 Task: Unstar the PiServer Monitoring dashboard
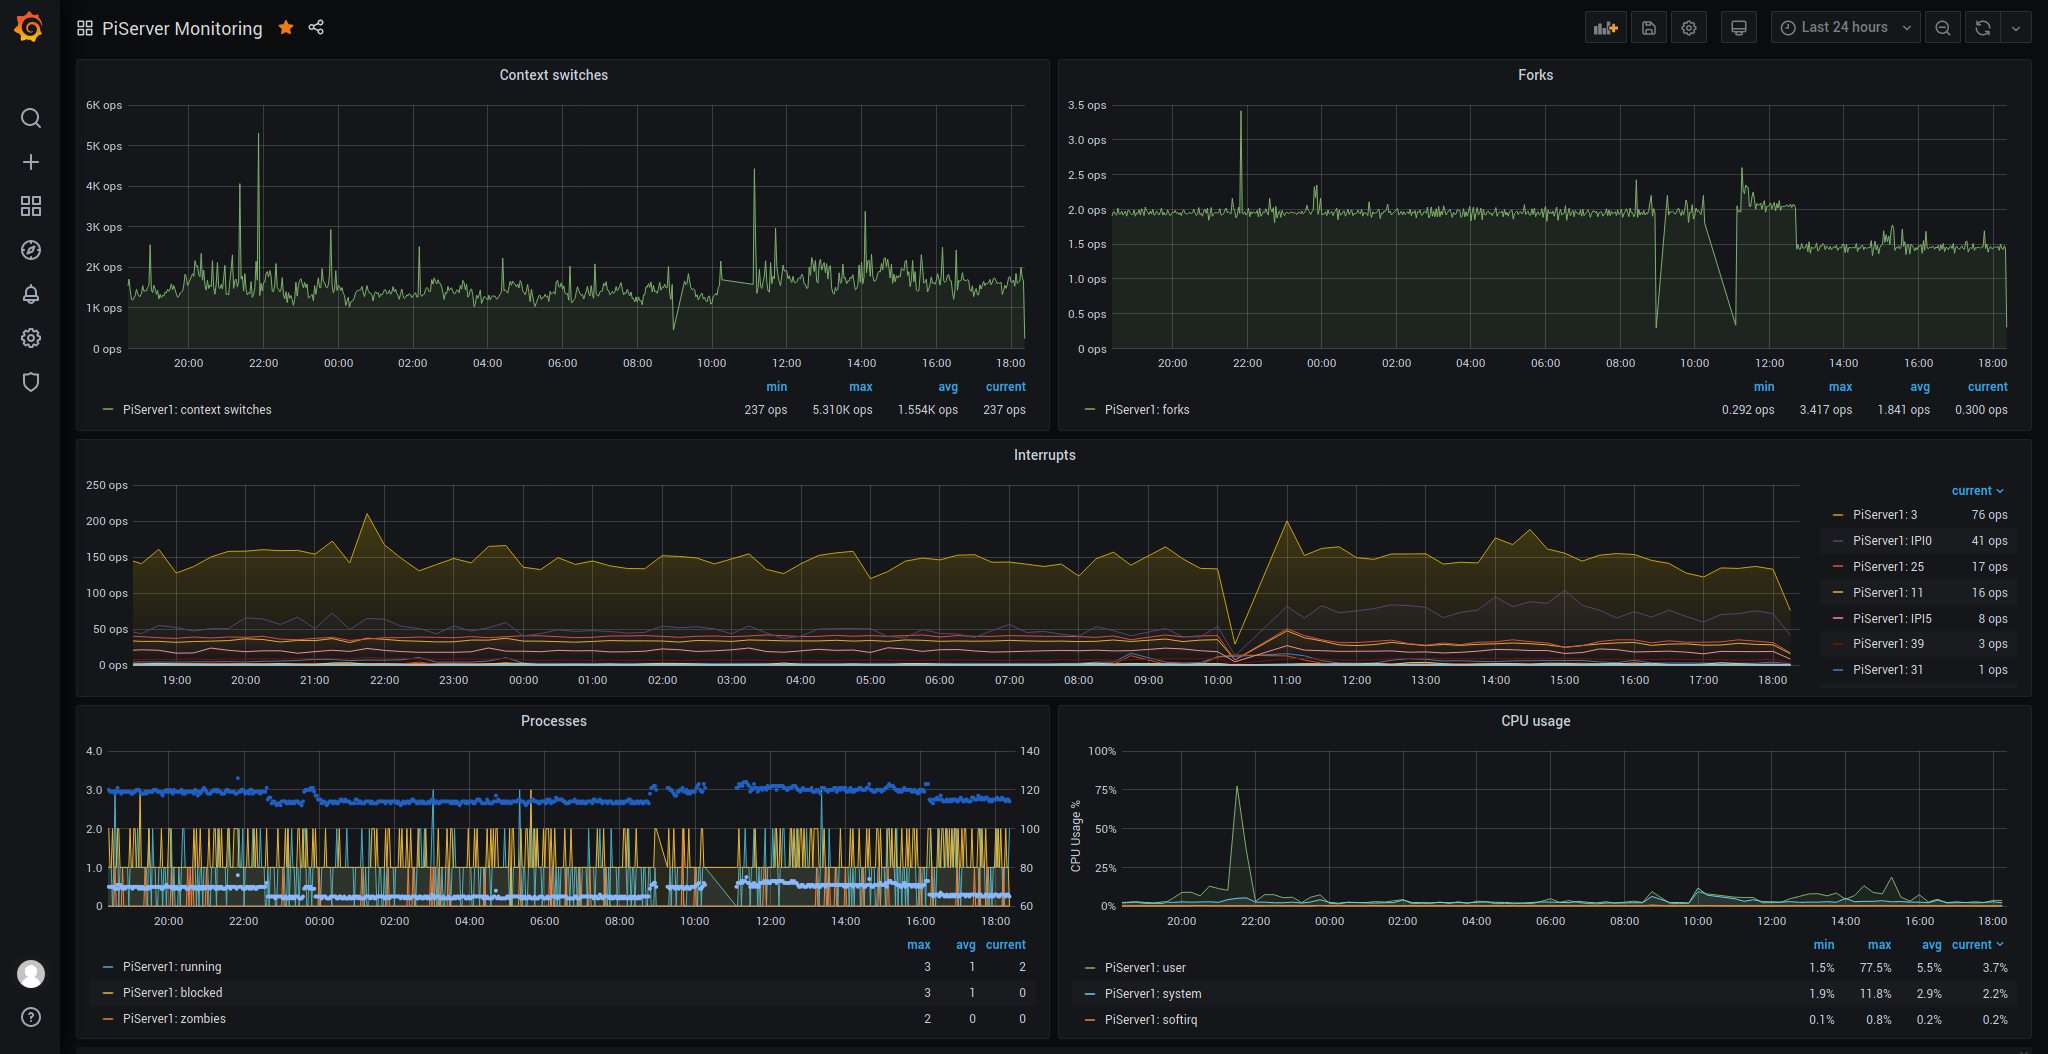(286, 27)
